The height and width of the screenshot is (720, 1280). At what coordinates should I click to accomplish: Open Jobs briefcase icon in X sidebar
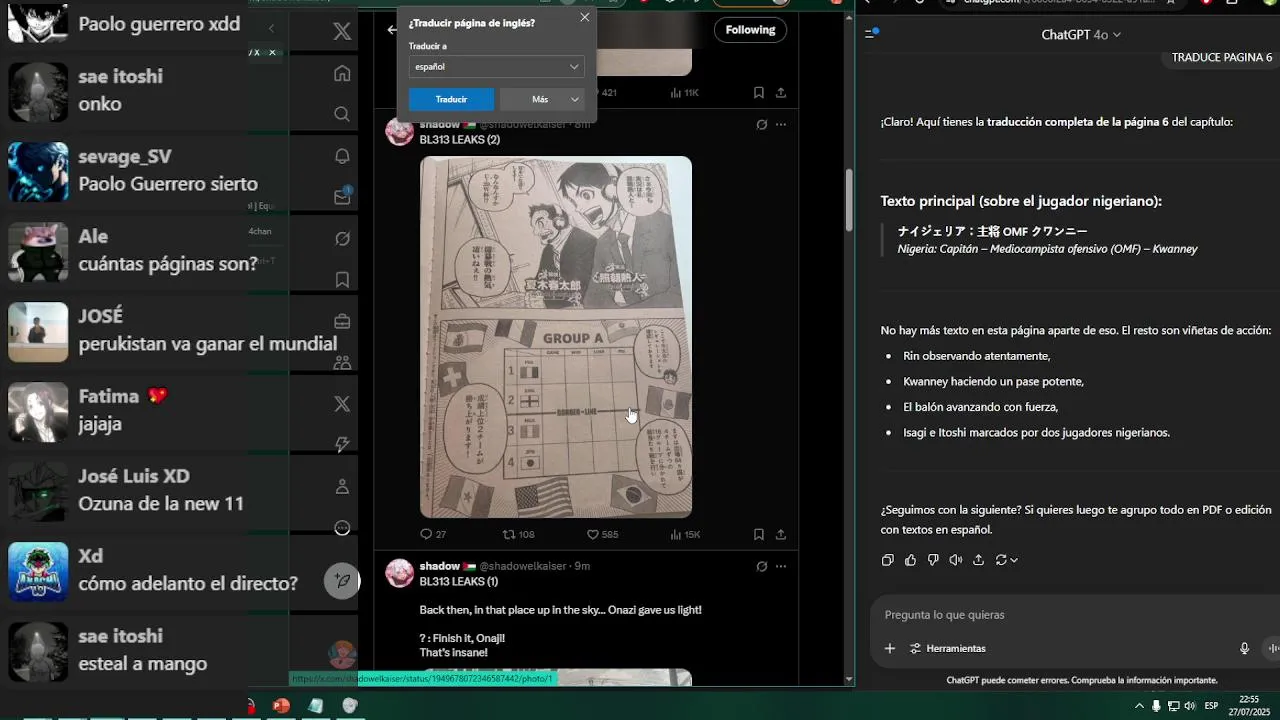[x=342, y=321]
